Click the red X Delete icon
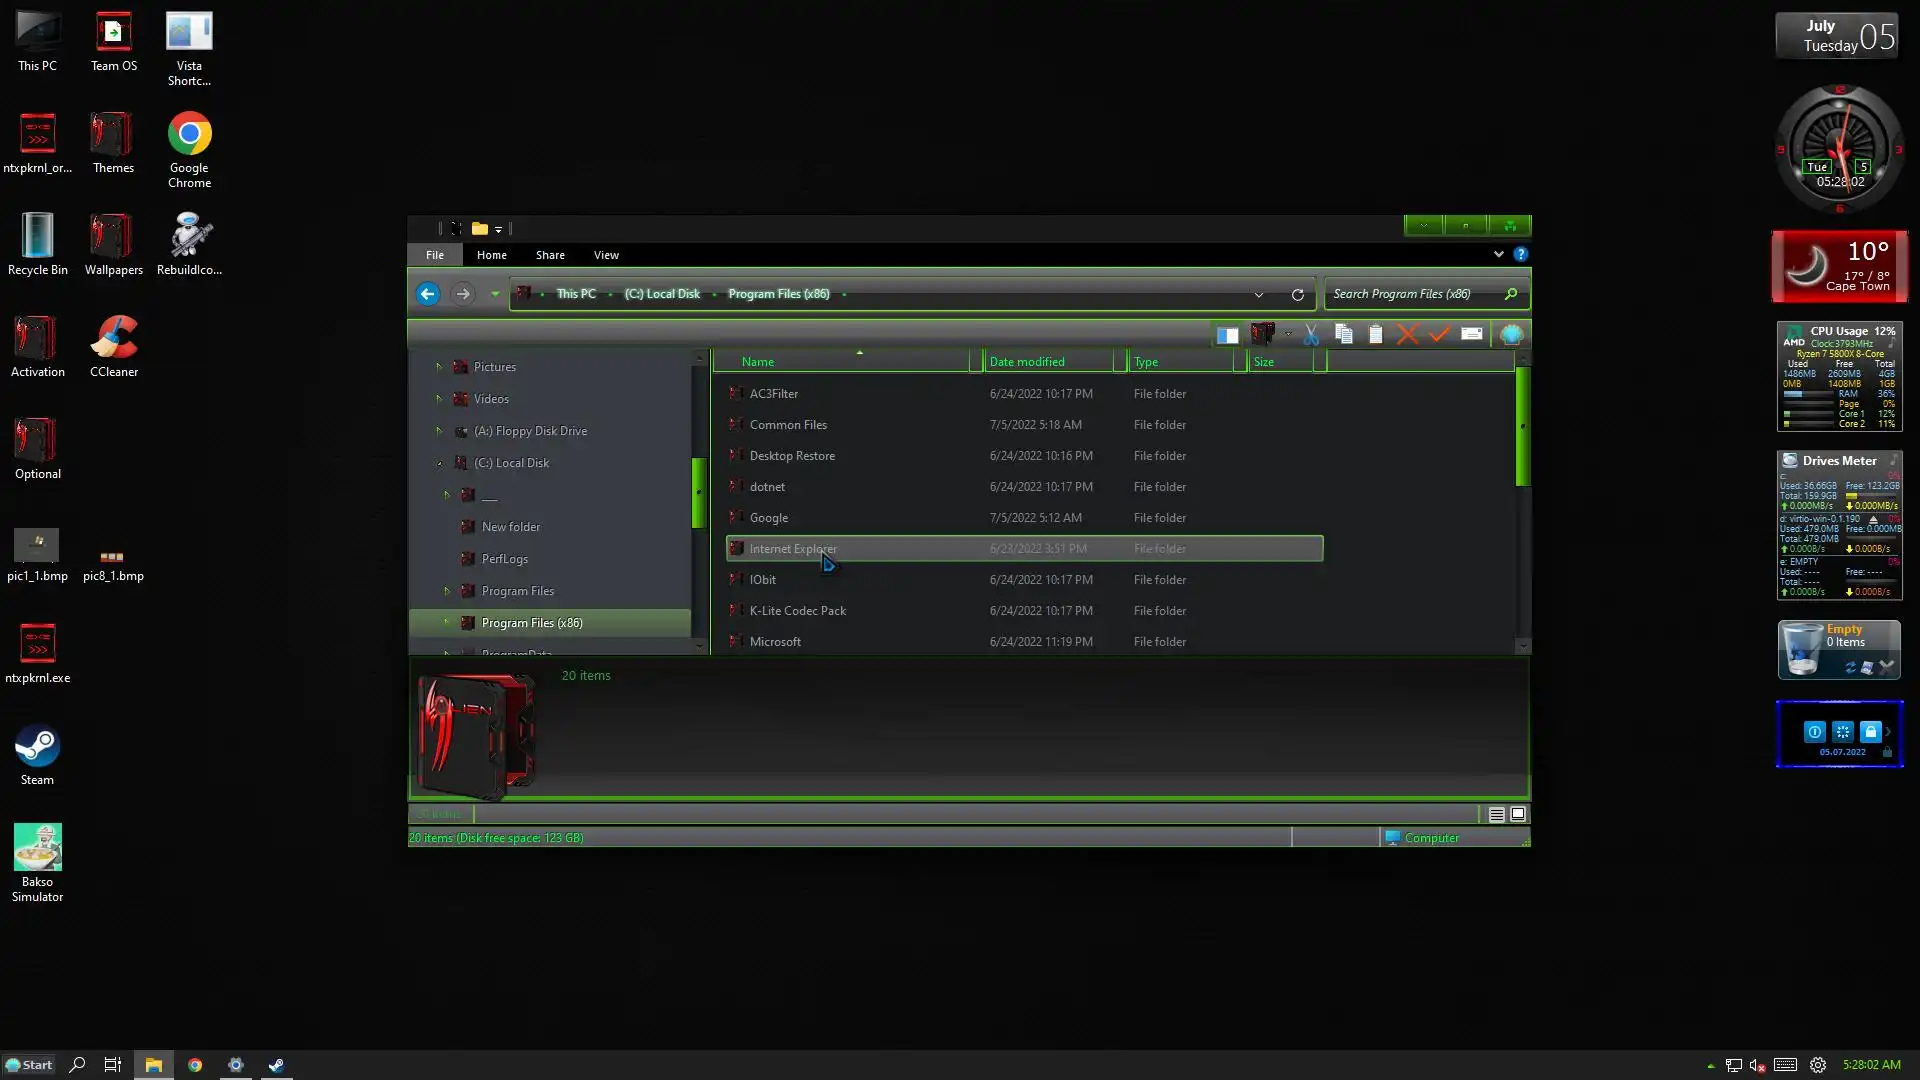The height and width of the screenshot is (1080, 1920). click(1407, 335)
